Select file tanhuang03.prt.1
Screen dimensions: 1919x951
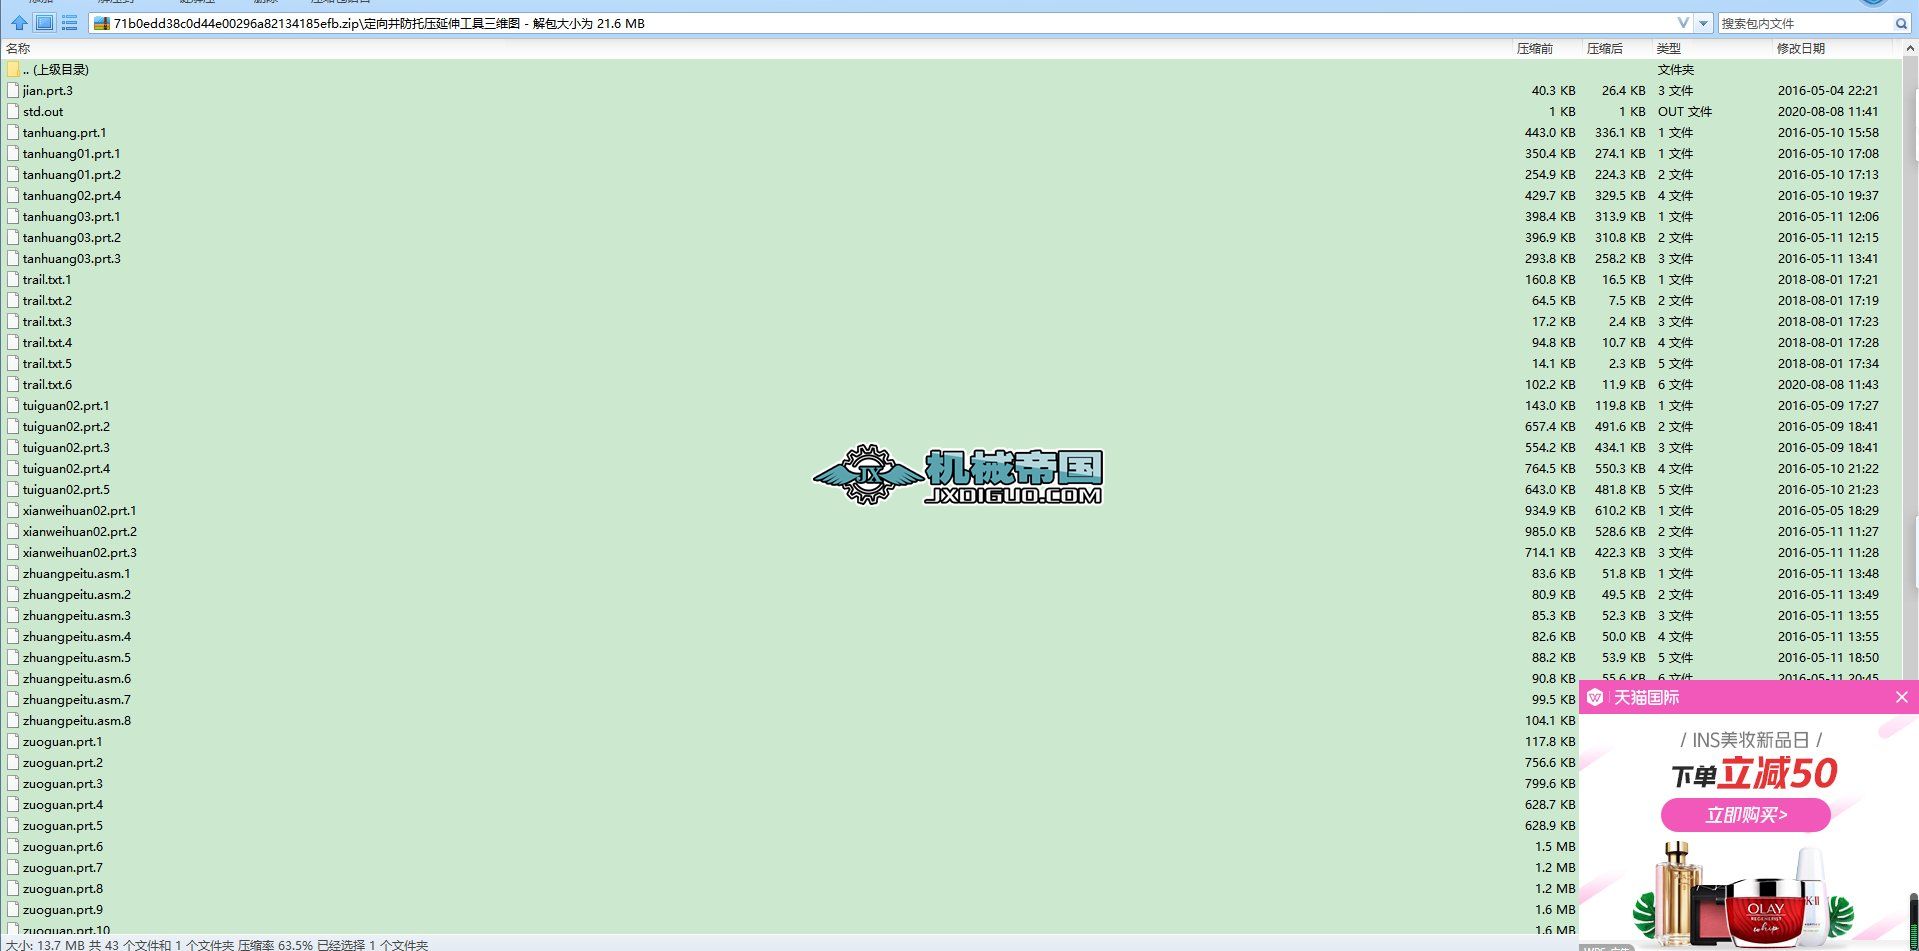tap(71, 216)
